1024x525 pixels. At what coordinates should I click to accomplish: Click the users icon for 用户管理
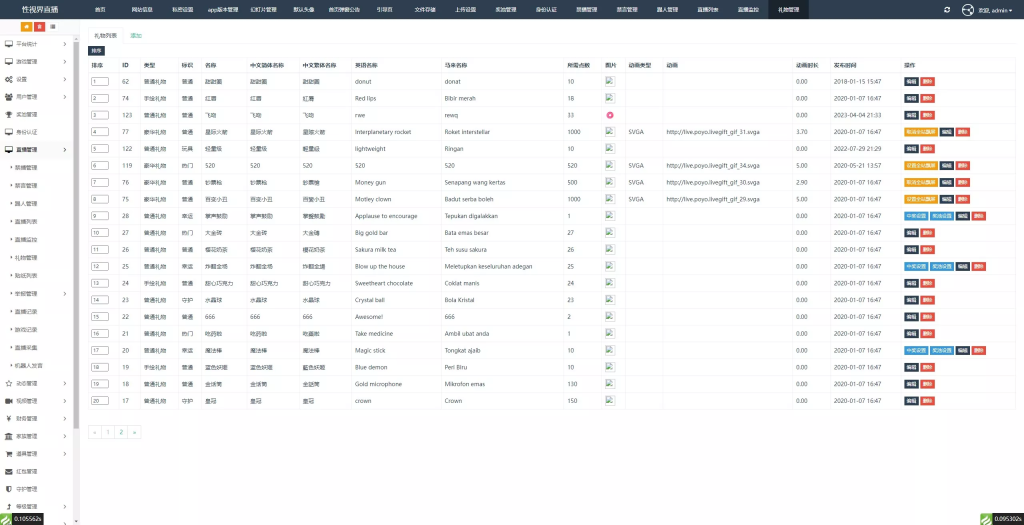pos(8,97)
